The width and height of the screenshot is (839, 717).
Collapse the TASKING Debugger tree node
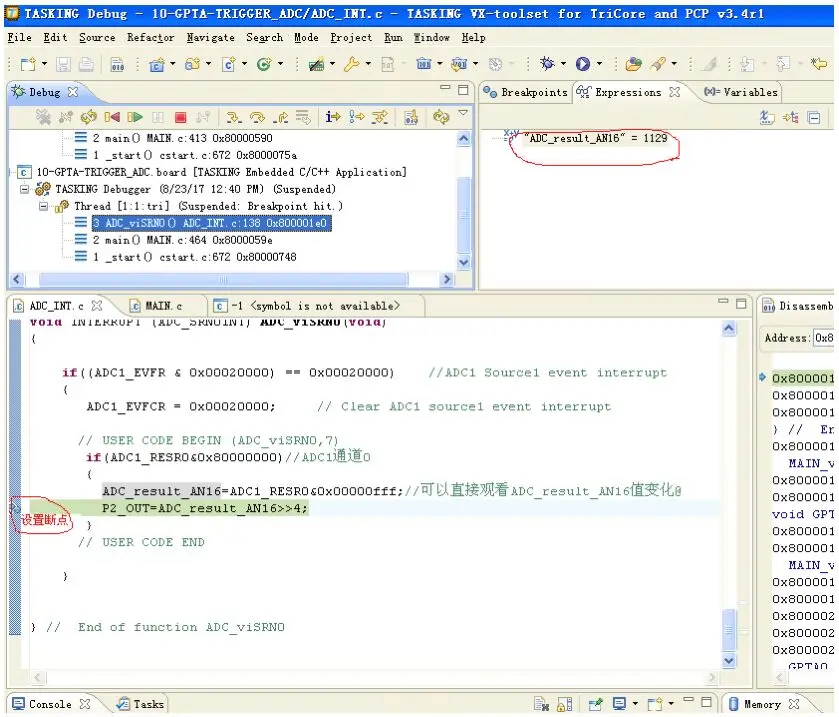[25, 189]
